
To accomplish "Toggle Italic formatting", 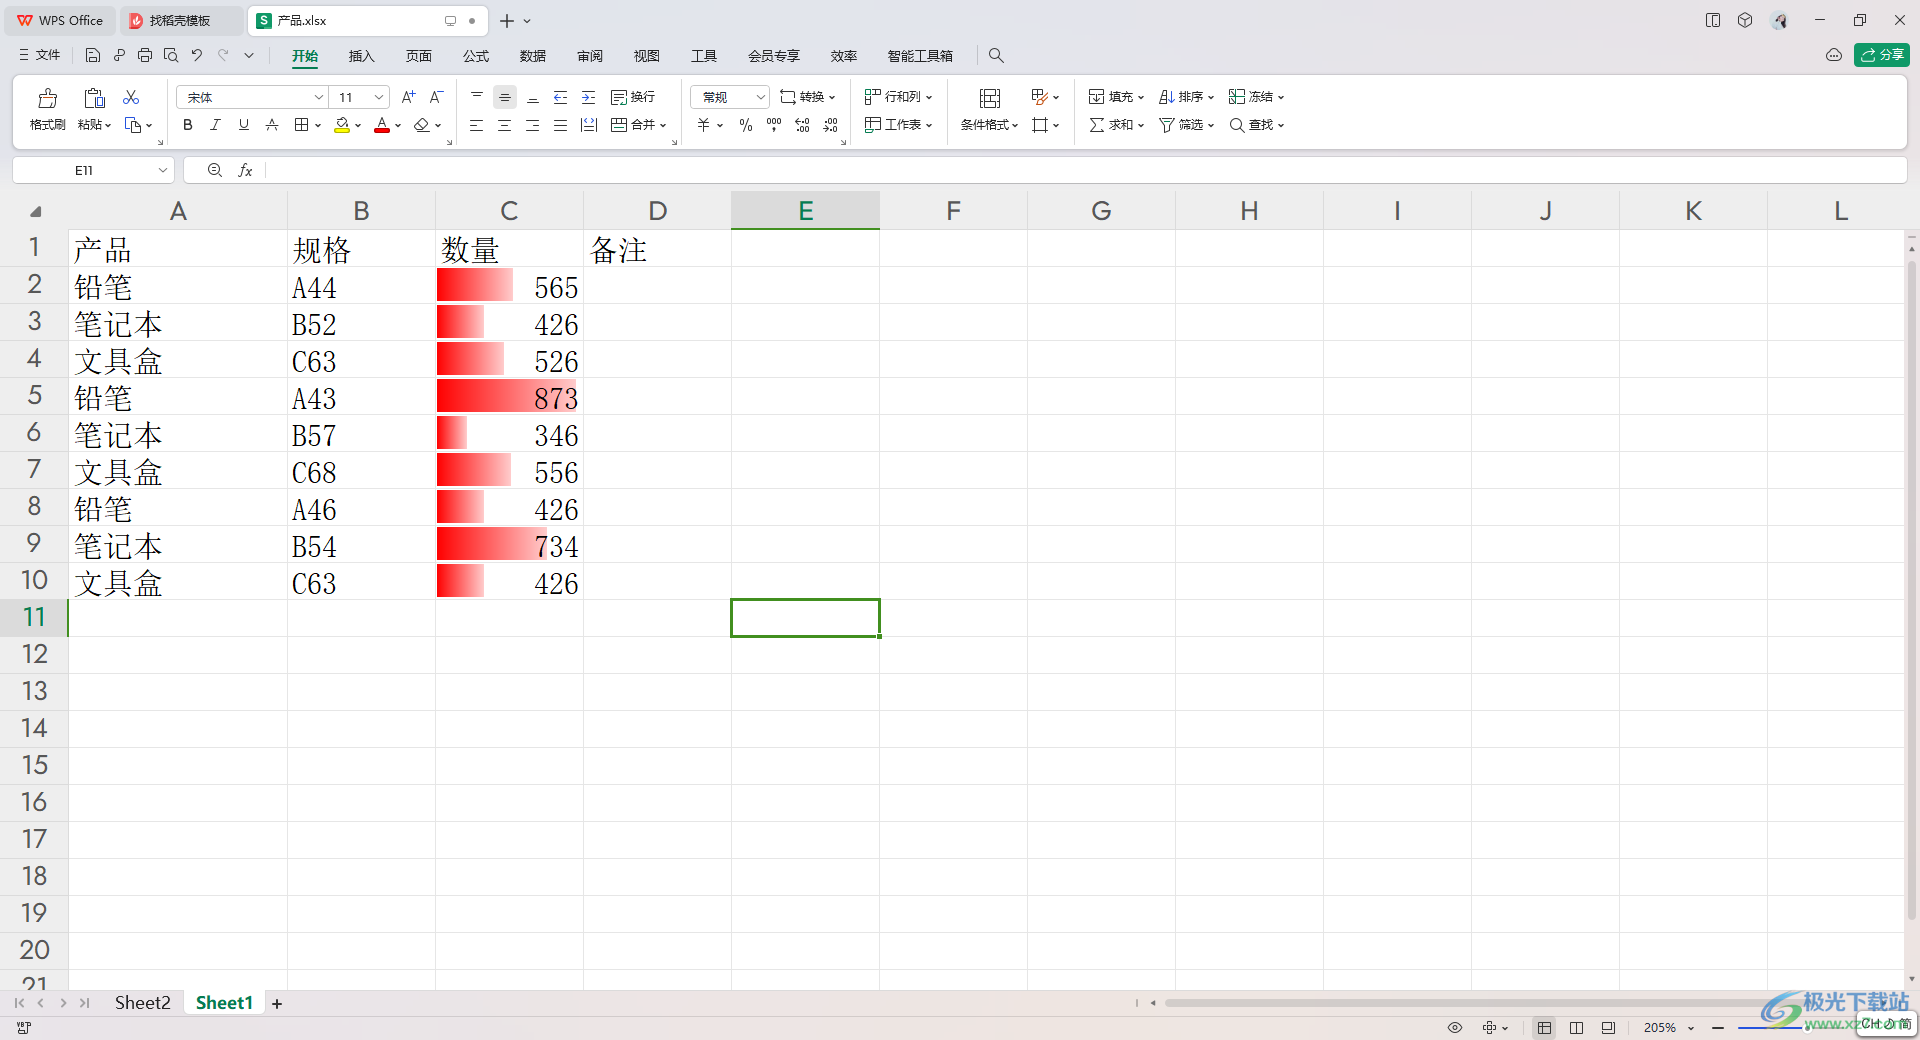I will pyautogui.click(x=215, y=125).
